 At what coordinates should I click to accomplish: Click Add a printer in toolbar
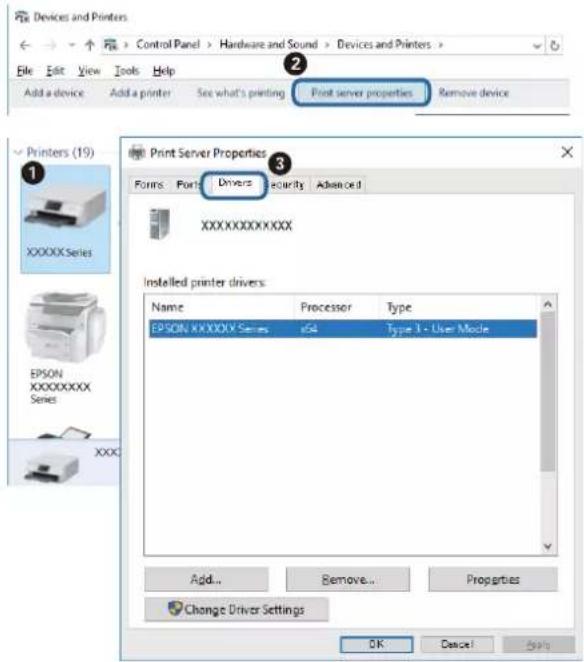[x=140, y=93]
